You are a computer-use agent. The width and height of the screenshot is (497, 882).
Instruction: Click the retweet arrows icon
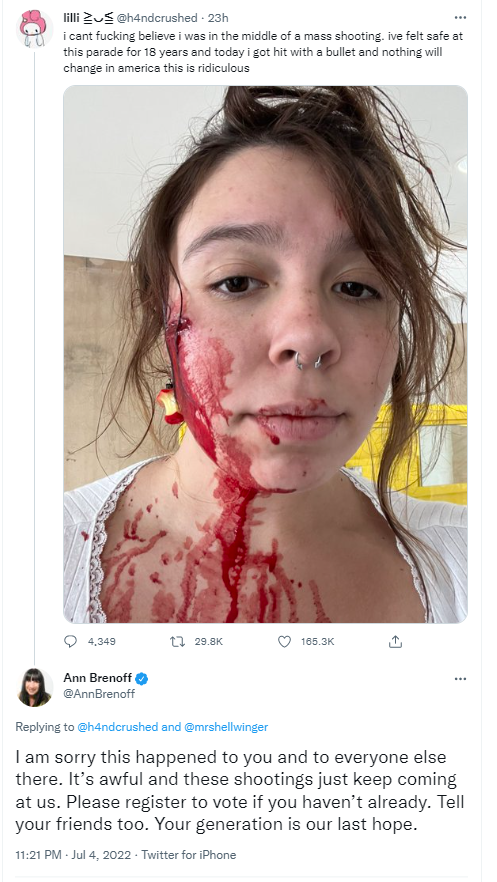click(x=177, y=641)
